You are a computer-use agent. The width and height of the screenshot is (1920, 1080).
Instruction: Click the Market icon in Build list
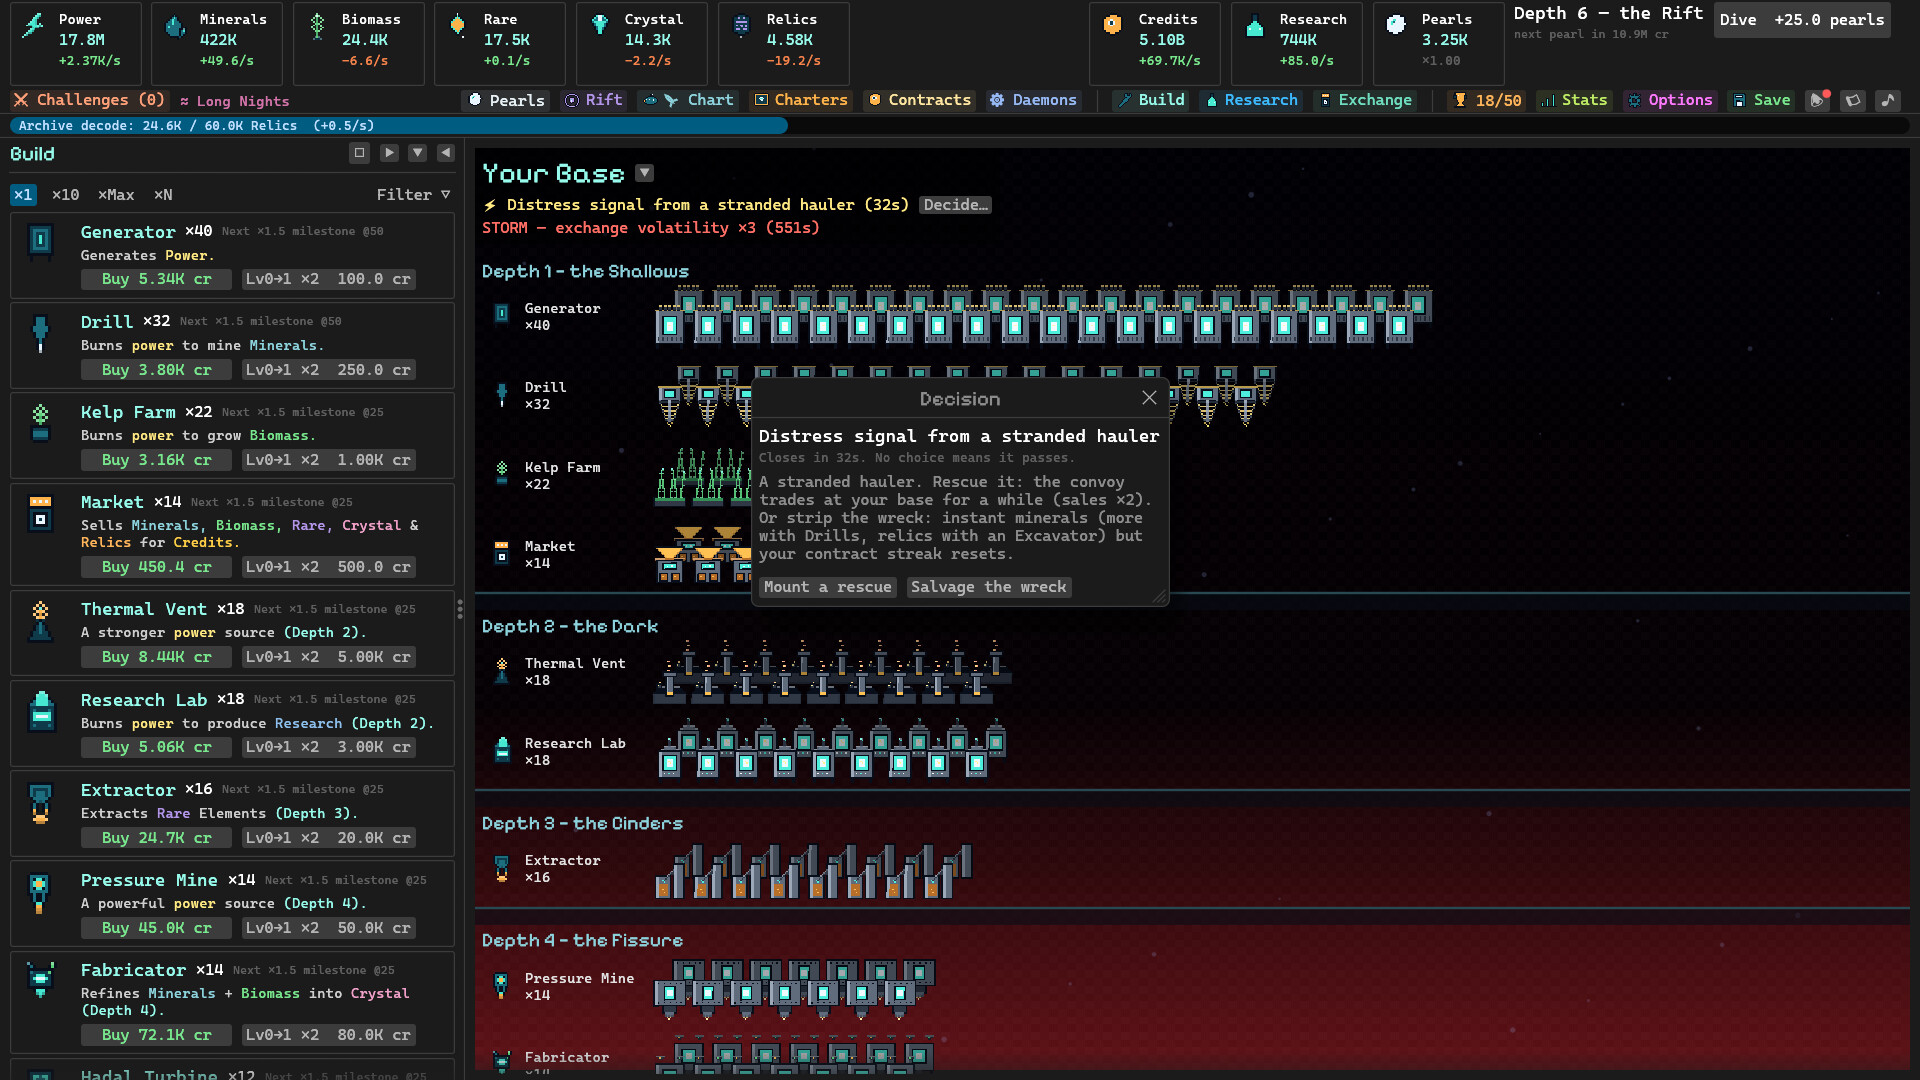(40, 513)
